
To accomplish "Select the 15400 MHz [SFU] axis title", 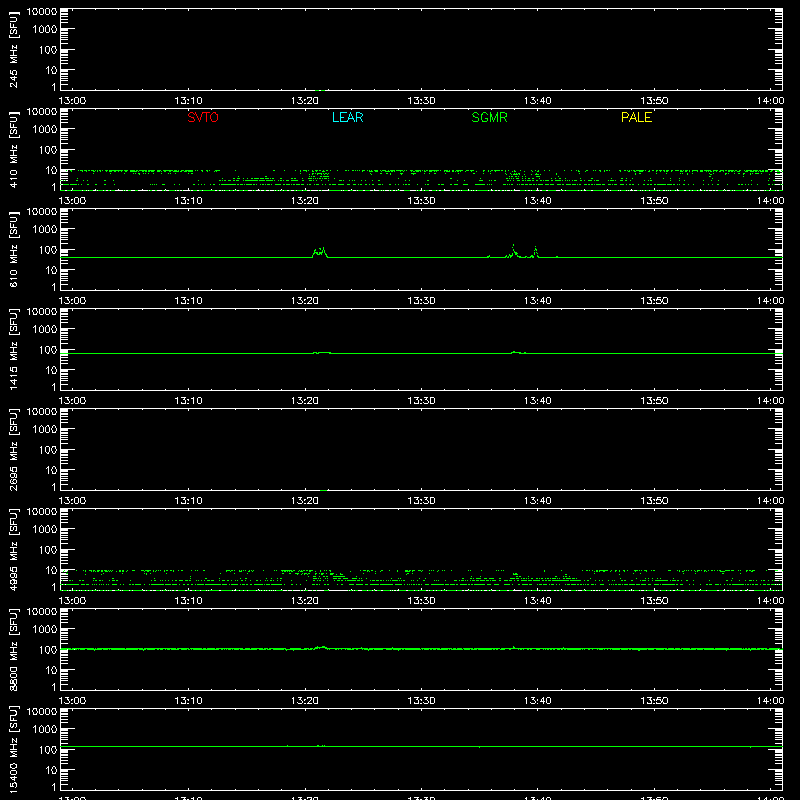I will click(13, 749).
